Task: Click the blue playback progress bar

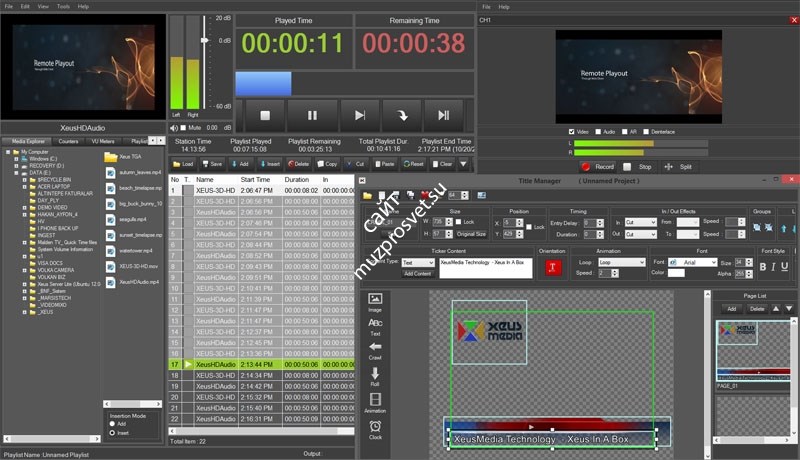Action: pos(263,84)
